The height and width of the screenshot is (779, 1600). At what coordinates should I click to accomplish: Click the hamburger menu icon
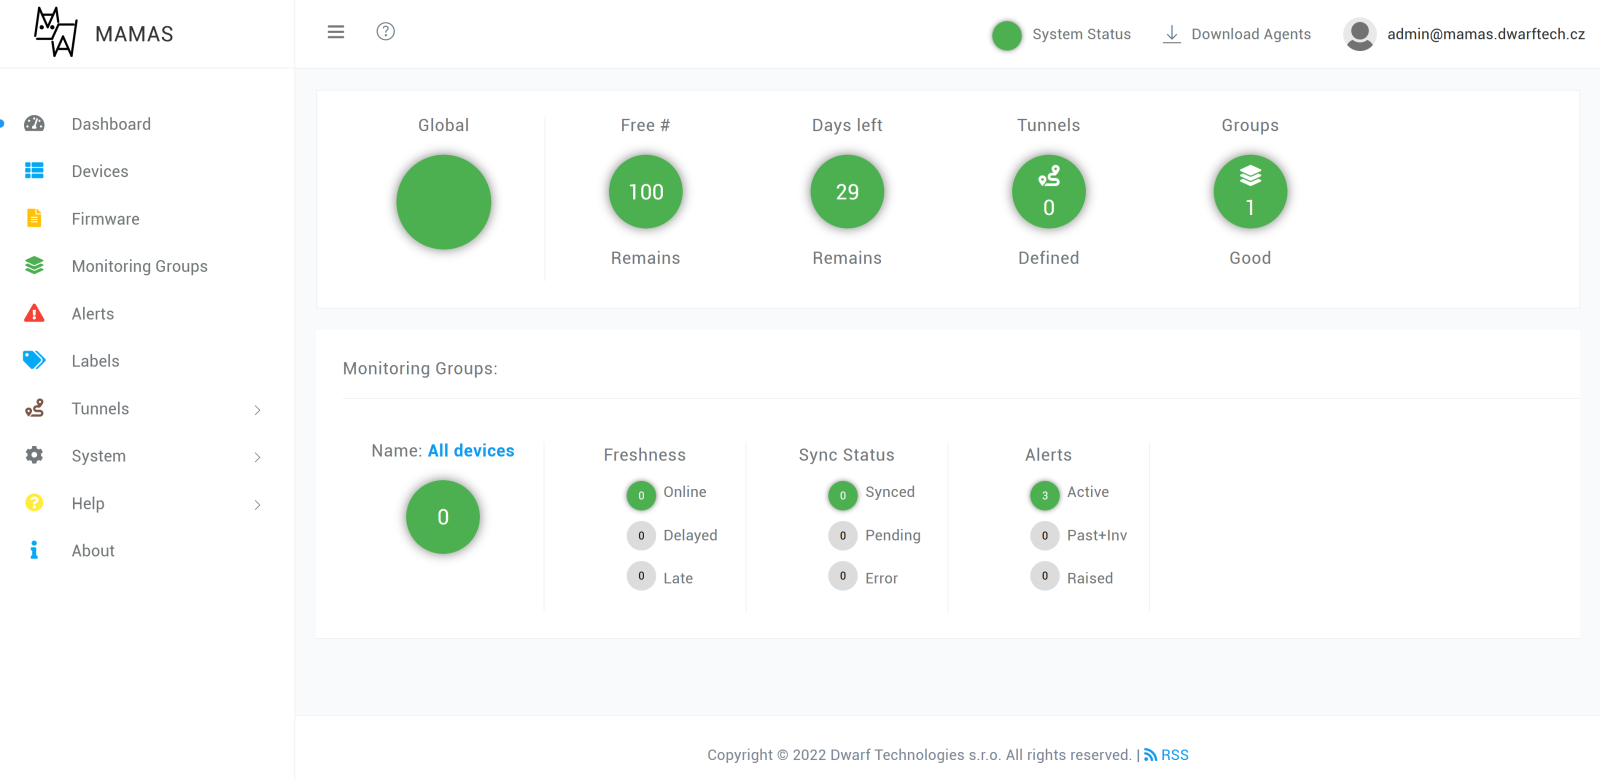pyautogui.click(x=336, y=32)
